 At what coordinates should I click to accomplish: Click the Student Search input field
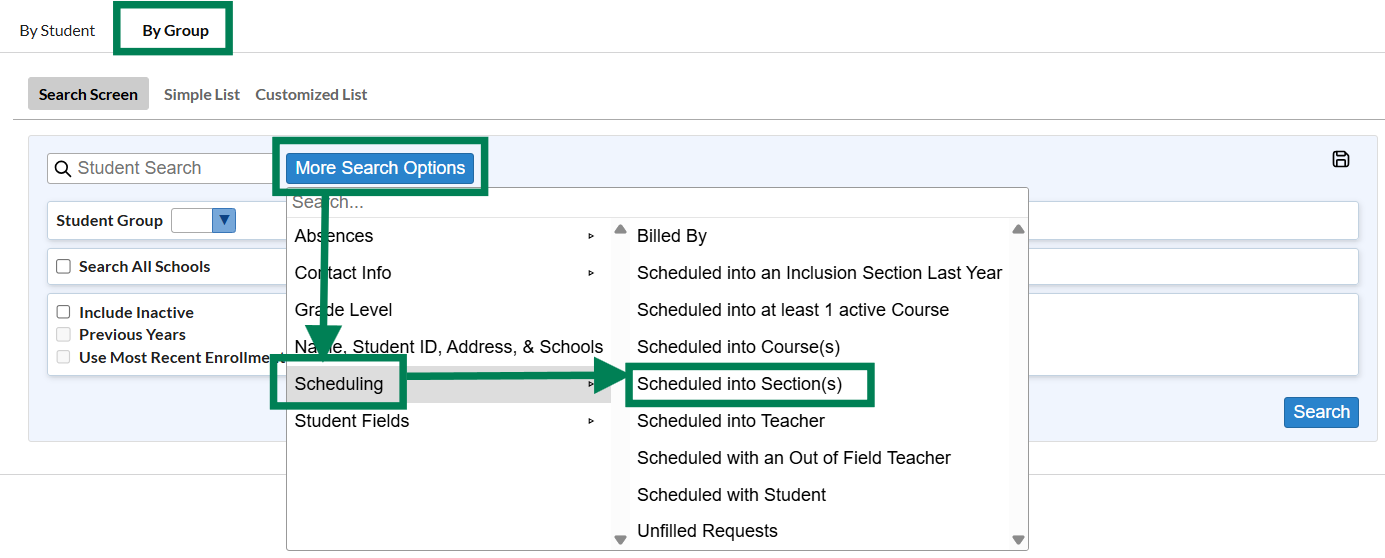tap(164, 168)
